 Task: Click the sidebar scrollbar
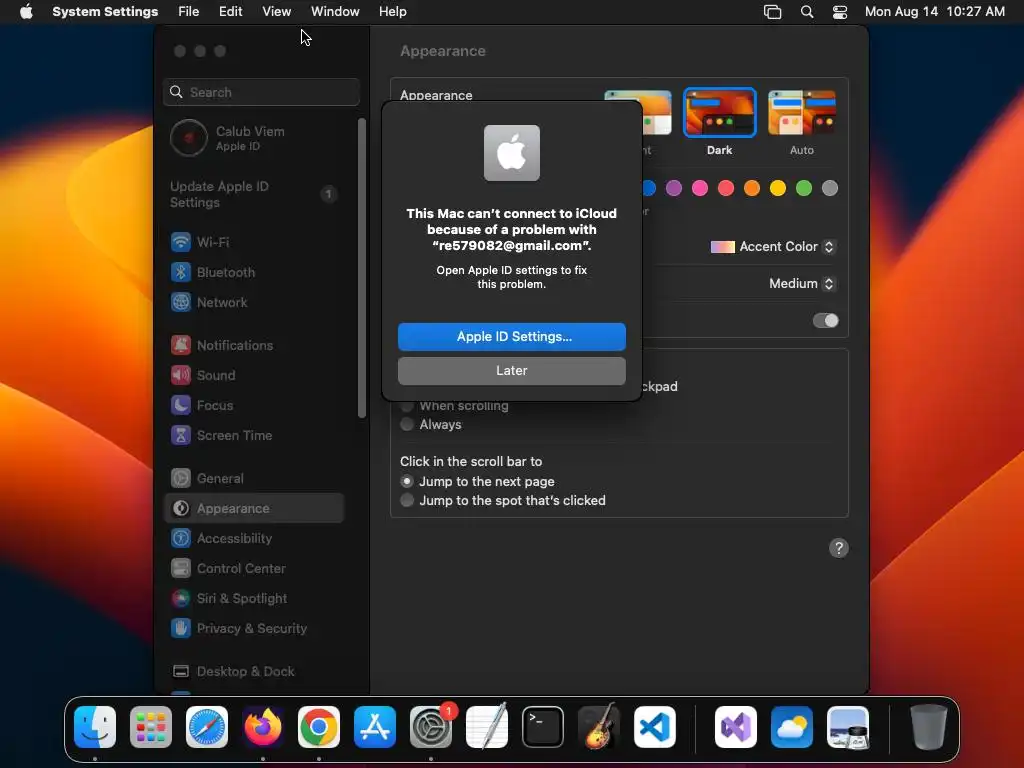click(x=362, y=268)
